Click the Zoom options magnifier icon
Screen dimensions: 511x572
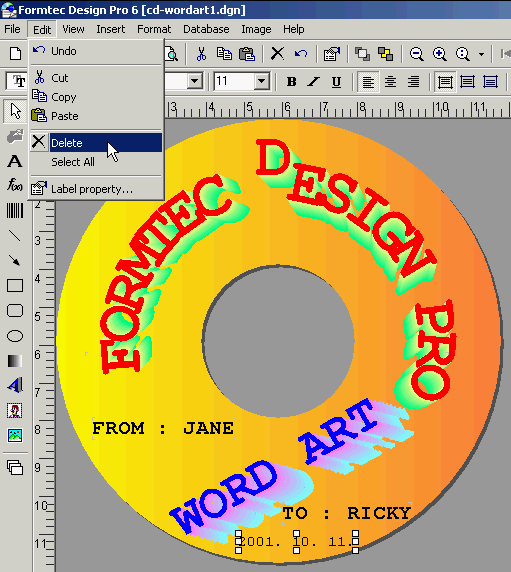462,54
